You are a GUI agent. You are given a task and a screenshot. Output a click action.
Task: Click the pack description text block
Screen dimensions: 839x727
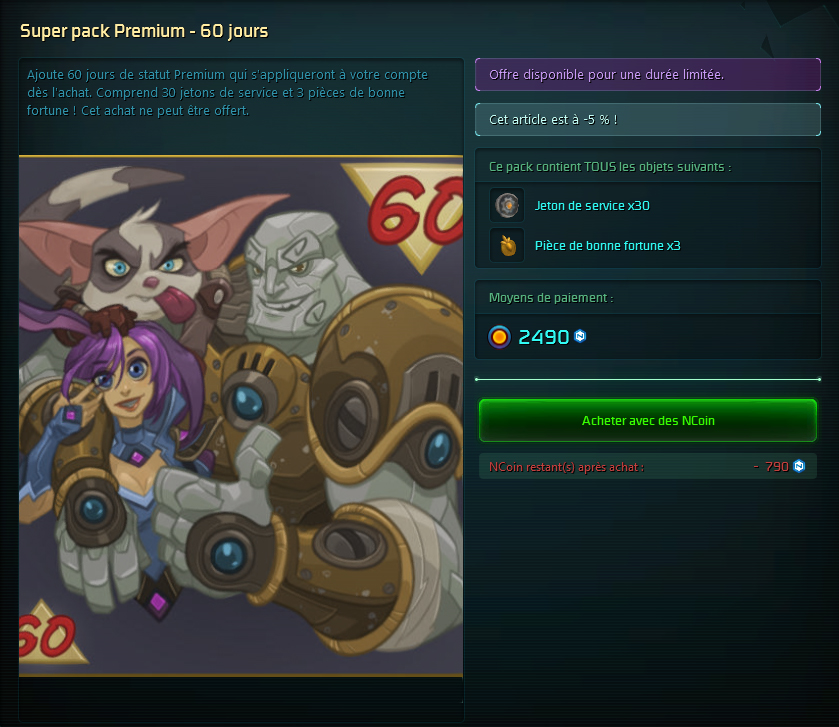227,93
